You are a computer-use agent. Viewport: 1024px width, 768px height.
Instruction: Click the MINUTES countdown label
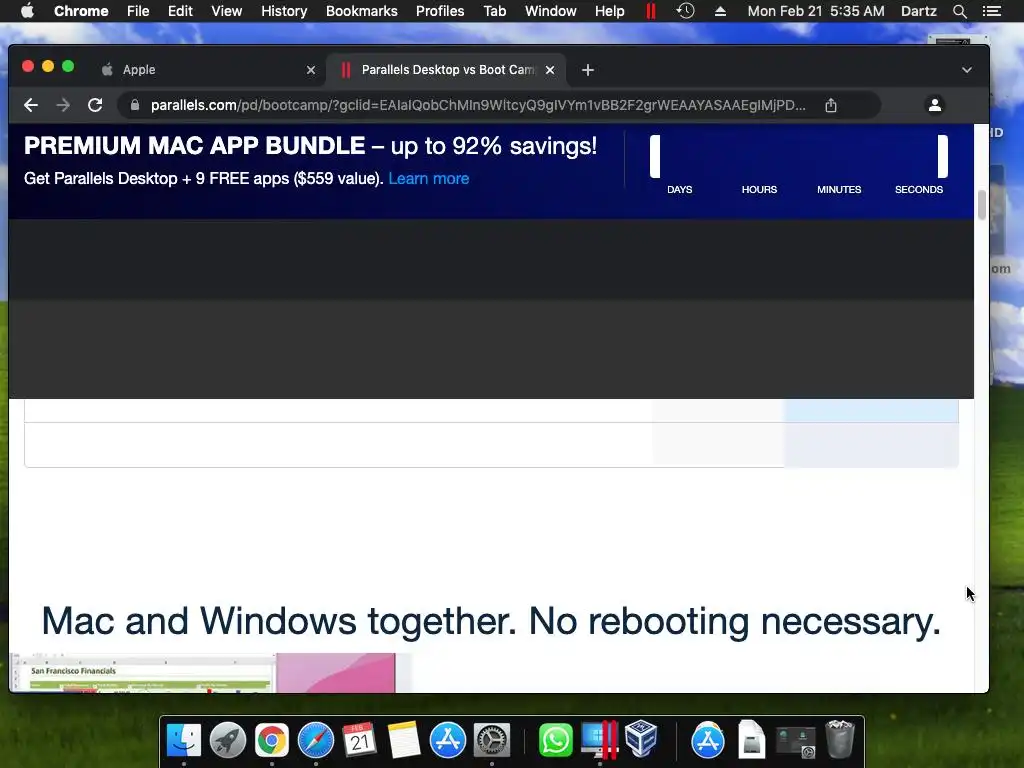[839, 189]
